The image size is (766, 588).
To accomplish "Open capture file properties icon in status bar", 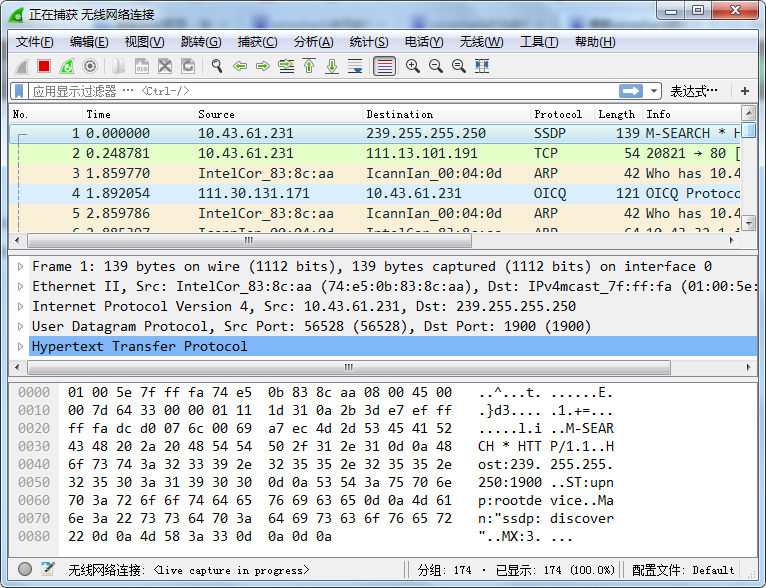I will tap(48, 569).
